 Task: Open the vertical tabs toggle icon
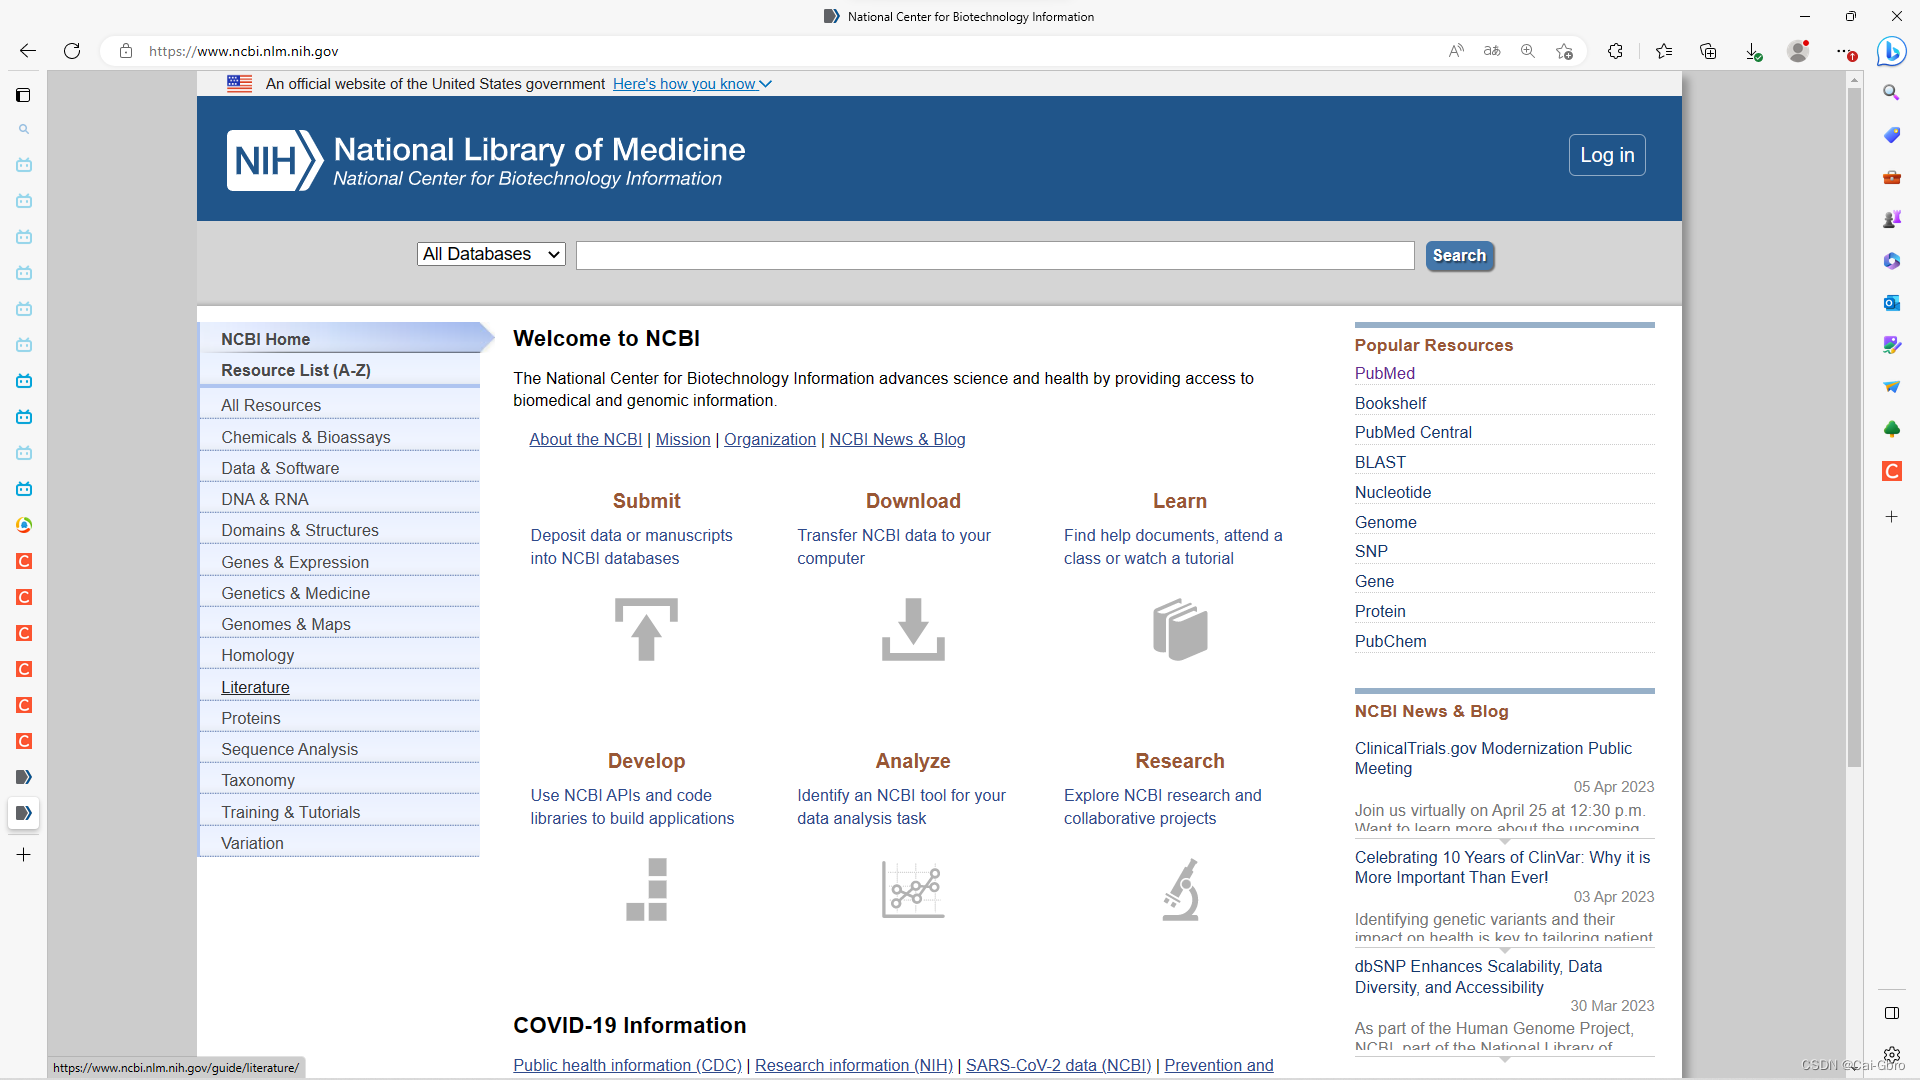[23, 95]
